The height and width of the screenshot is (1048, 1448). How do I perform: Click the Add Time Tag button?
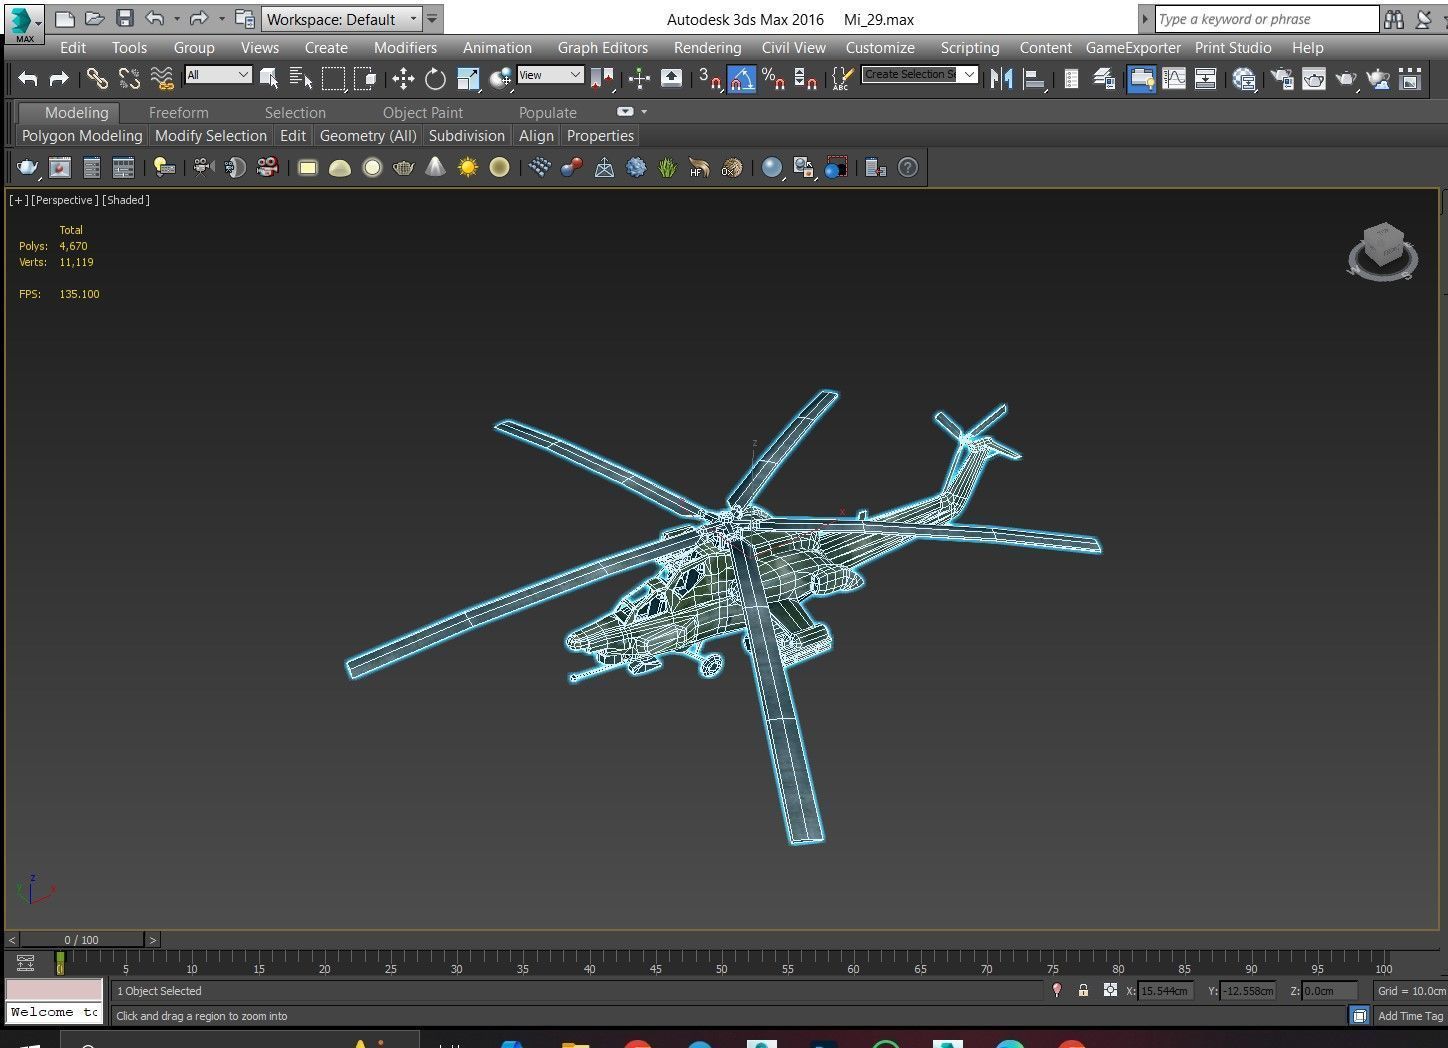(x=1410, y=1016)
